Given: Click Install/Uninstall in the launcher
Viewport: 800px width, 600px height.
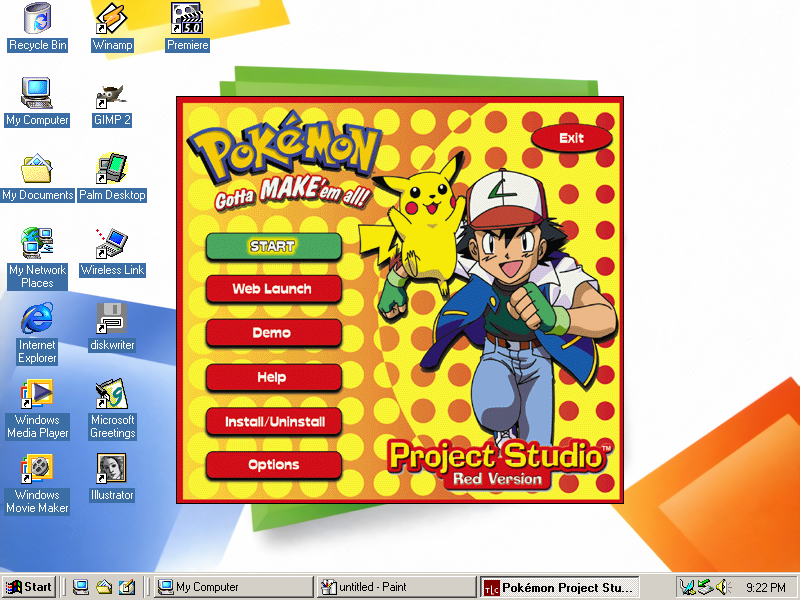Looking at the screenshot, I should click(274, 421).
